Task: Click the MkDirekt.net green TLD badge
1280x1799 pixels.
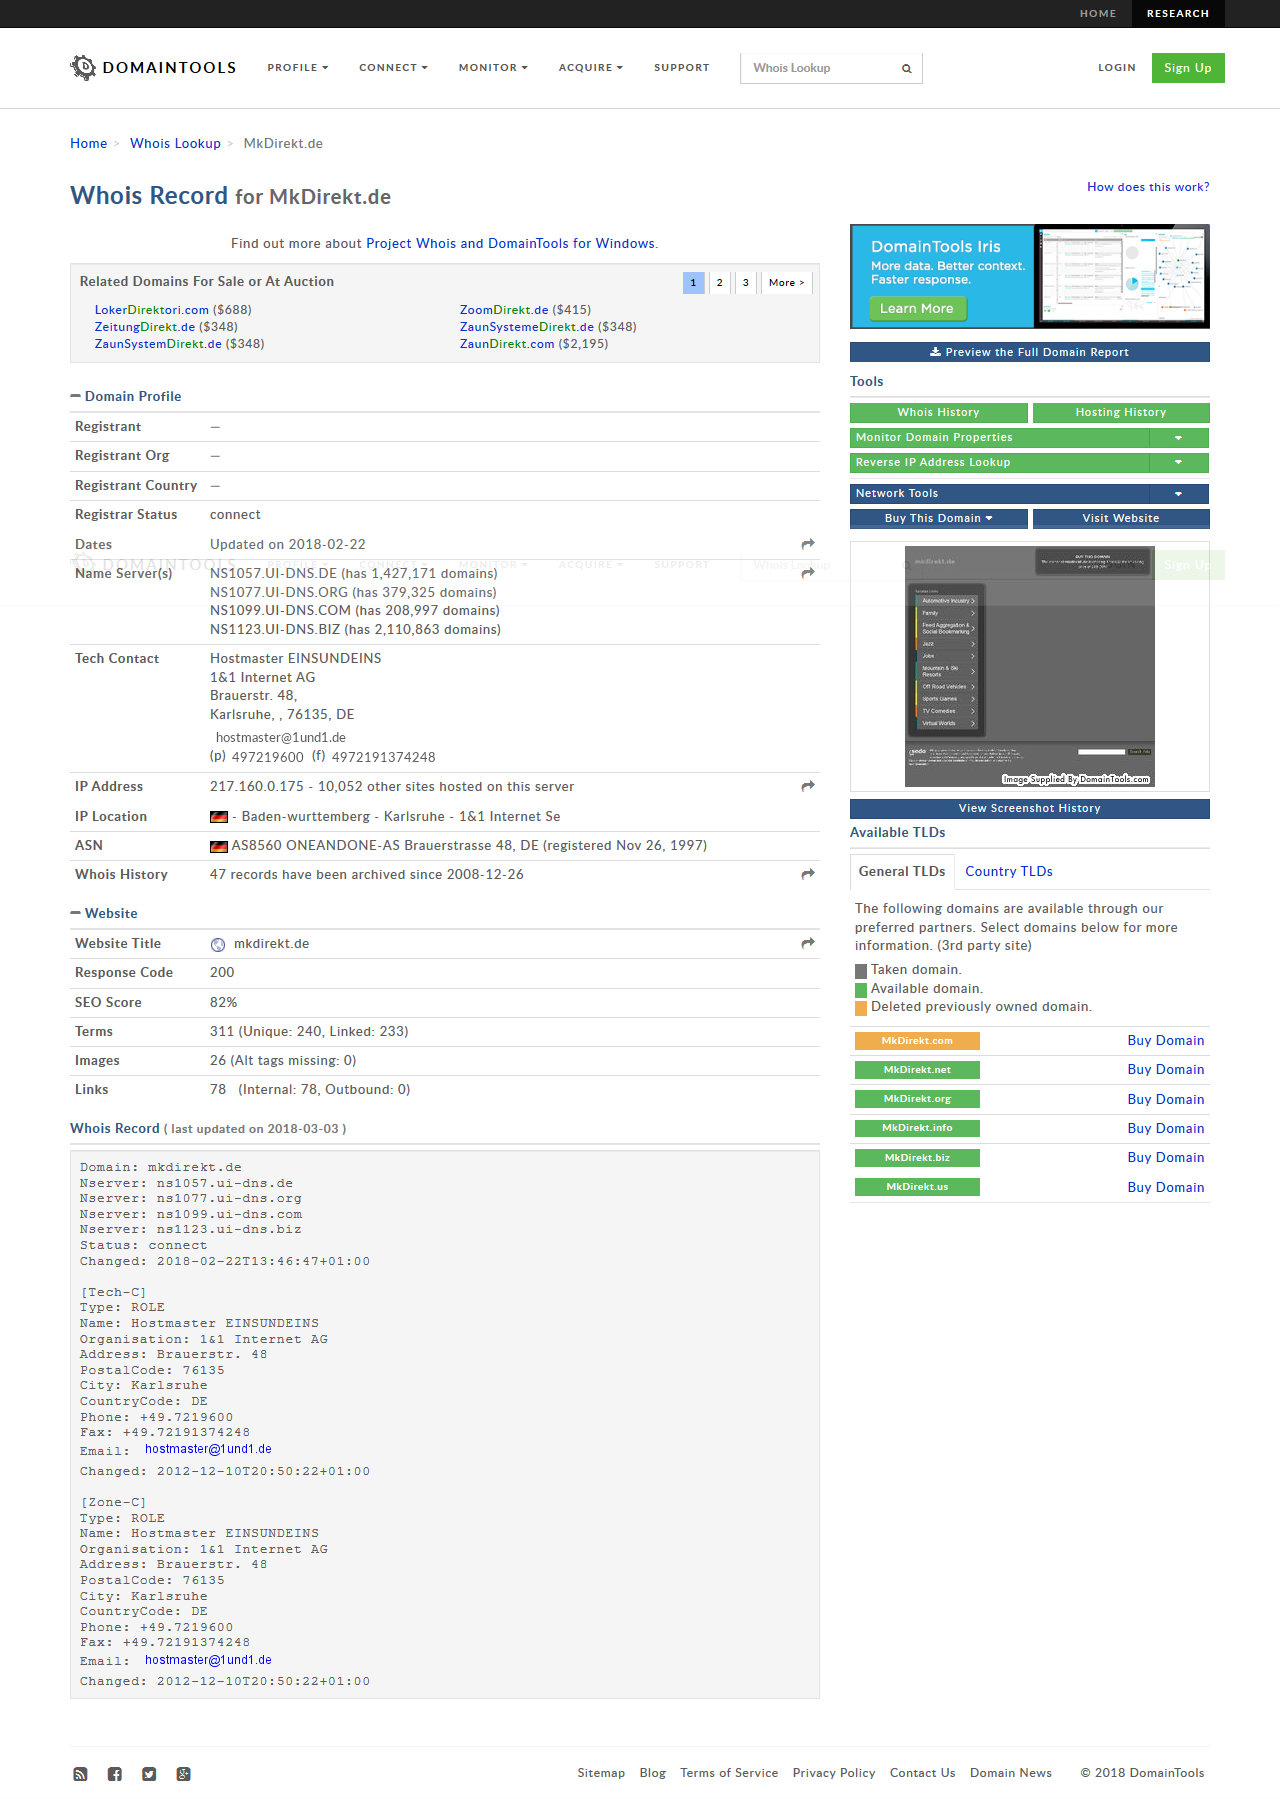Action: 917,1070
